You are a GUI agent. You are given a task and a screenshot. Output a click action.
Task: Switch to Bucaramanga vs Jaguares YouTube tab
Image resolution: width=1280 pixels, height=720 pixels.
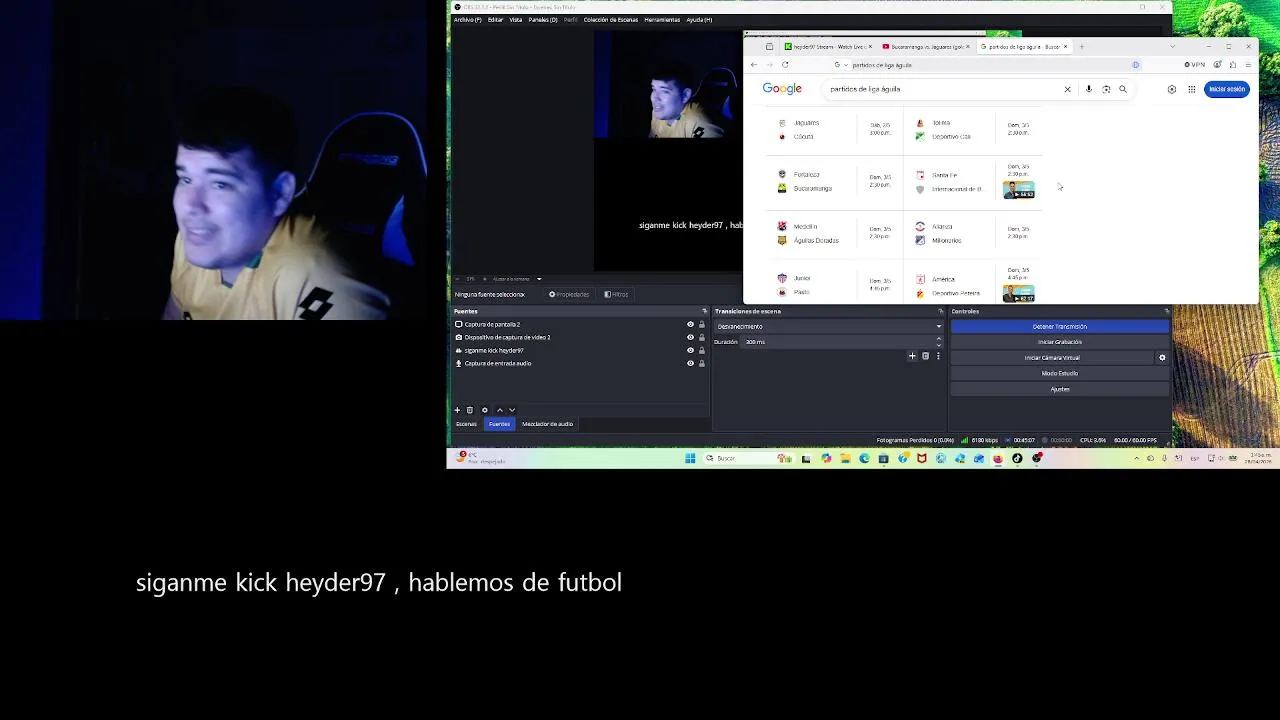(926, 47)
